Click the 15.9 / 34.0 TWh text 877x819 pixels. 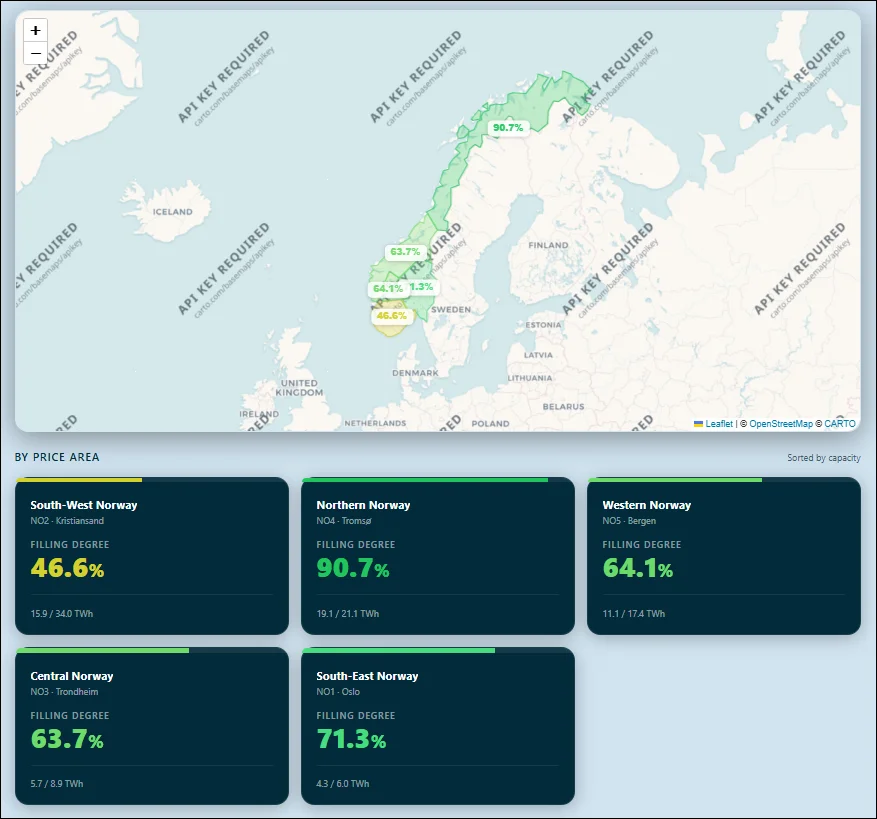click(62, 614)
